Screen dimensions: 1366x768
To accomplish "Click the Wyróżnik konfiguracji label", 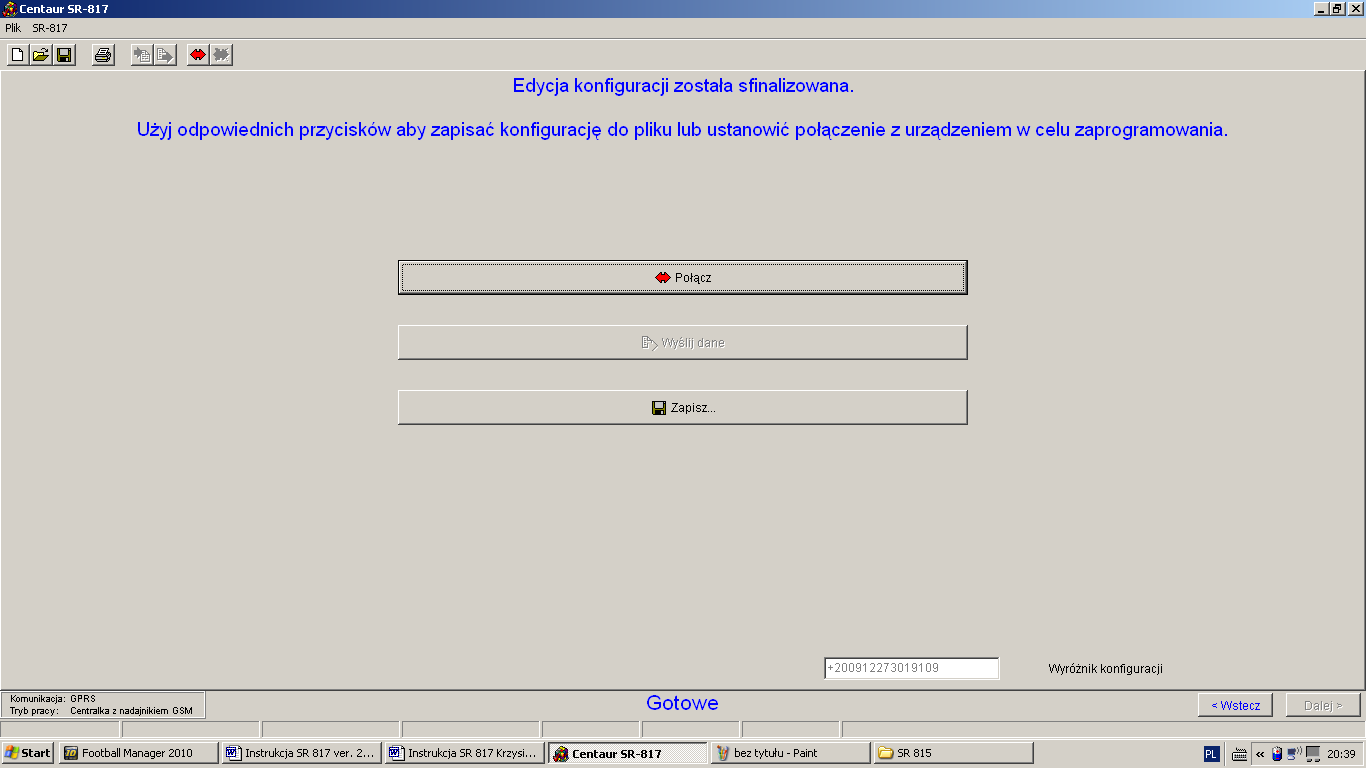I will coord(1105,669).
